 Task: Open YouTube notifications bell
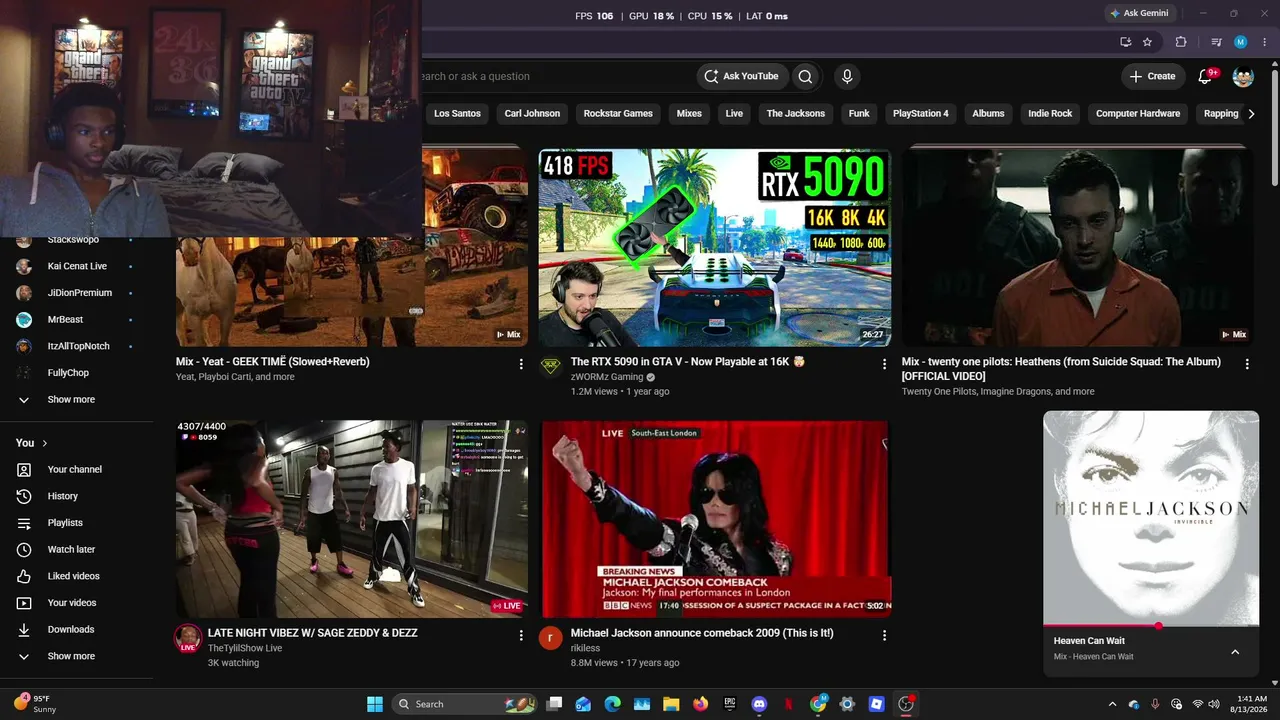coord(1205,76)
